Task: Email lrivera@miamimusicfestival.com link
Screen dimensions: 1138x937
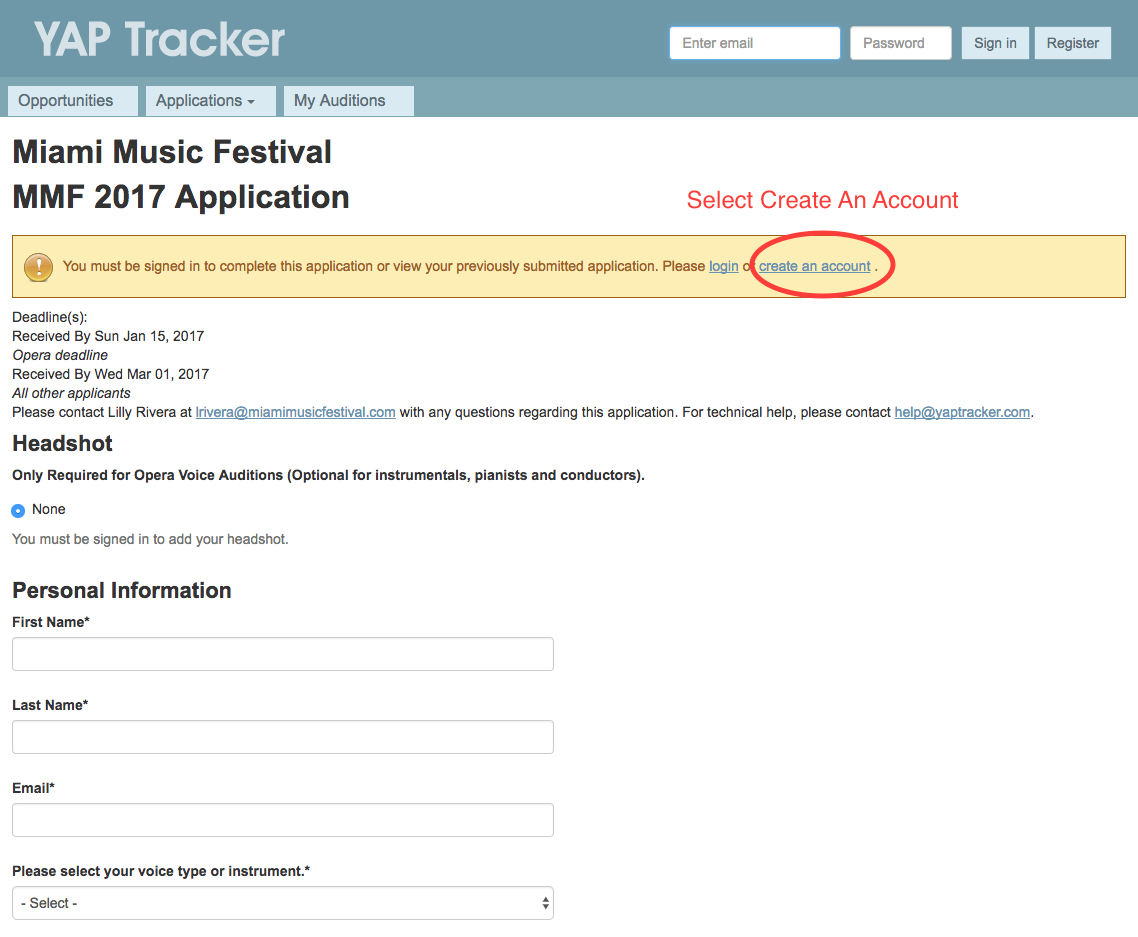Action: 295,412
